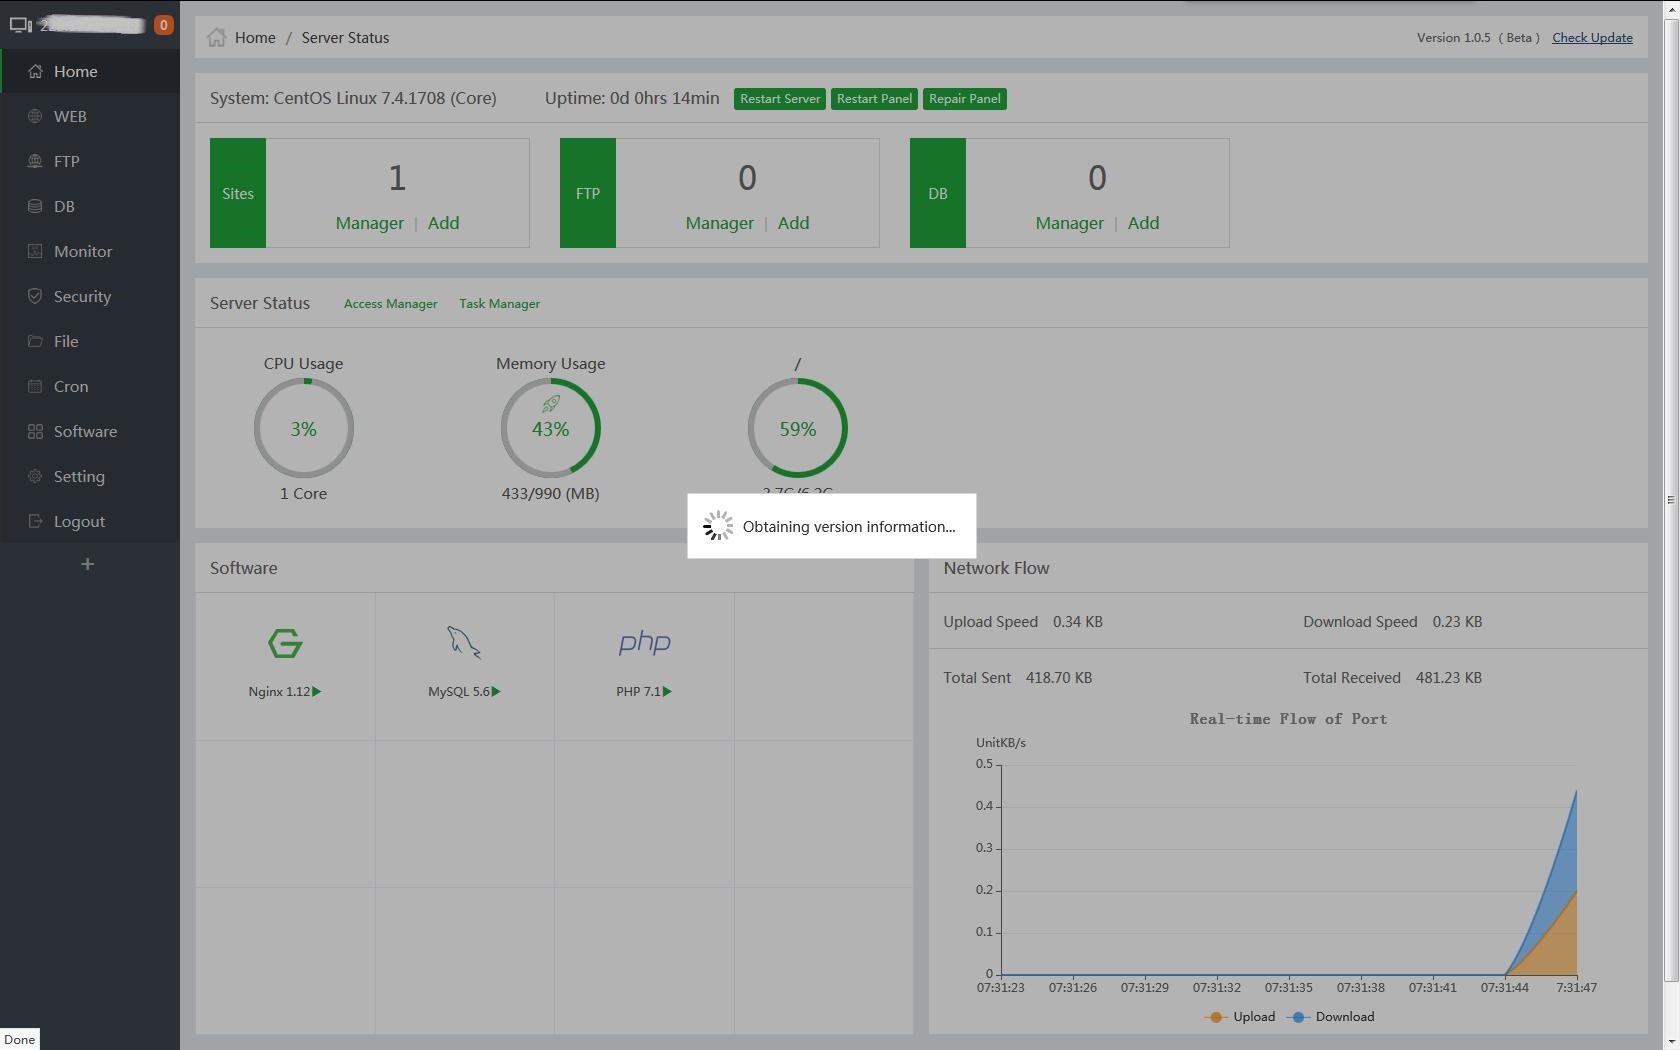Click the Nginx logo icon
The image size is (1680, 1050).
click(x=285, y=643)
